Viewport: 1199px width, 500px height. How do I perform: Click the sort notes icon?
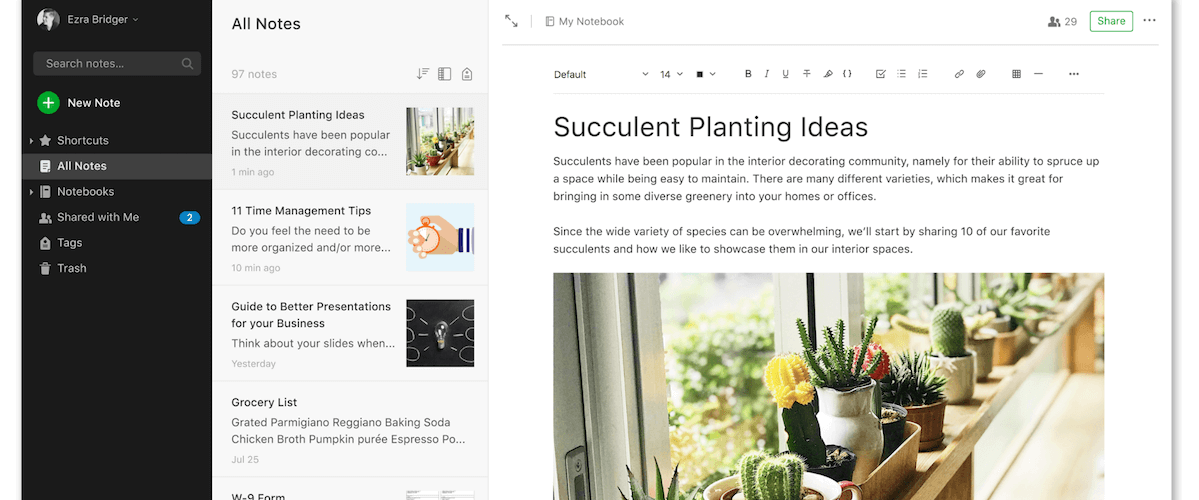point(423,74)
